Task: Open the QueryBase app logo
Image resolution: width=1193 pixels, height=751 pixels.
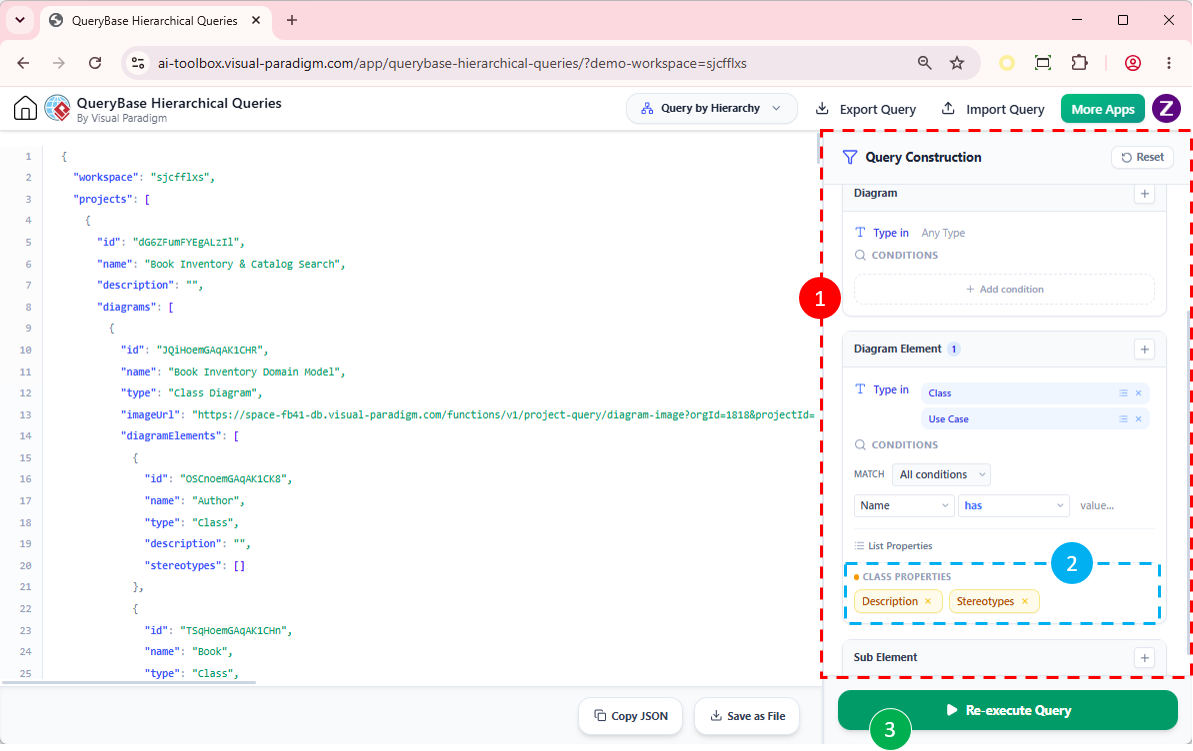Action: tap(57, 109)
